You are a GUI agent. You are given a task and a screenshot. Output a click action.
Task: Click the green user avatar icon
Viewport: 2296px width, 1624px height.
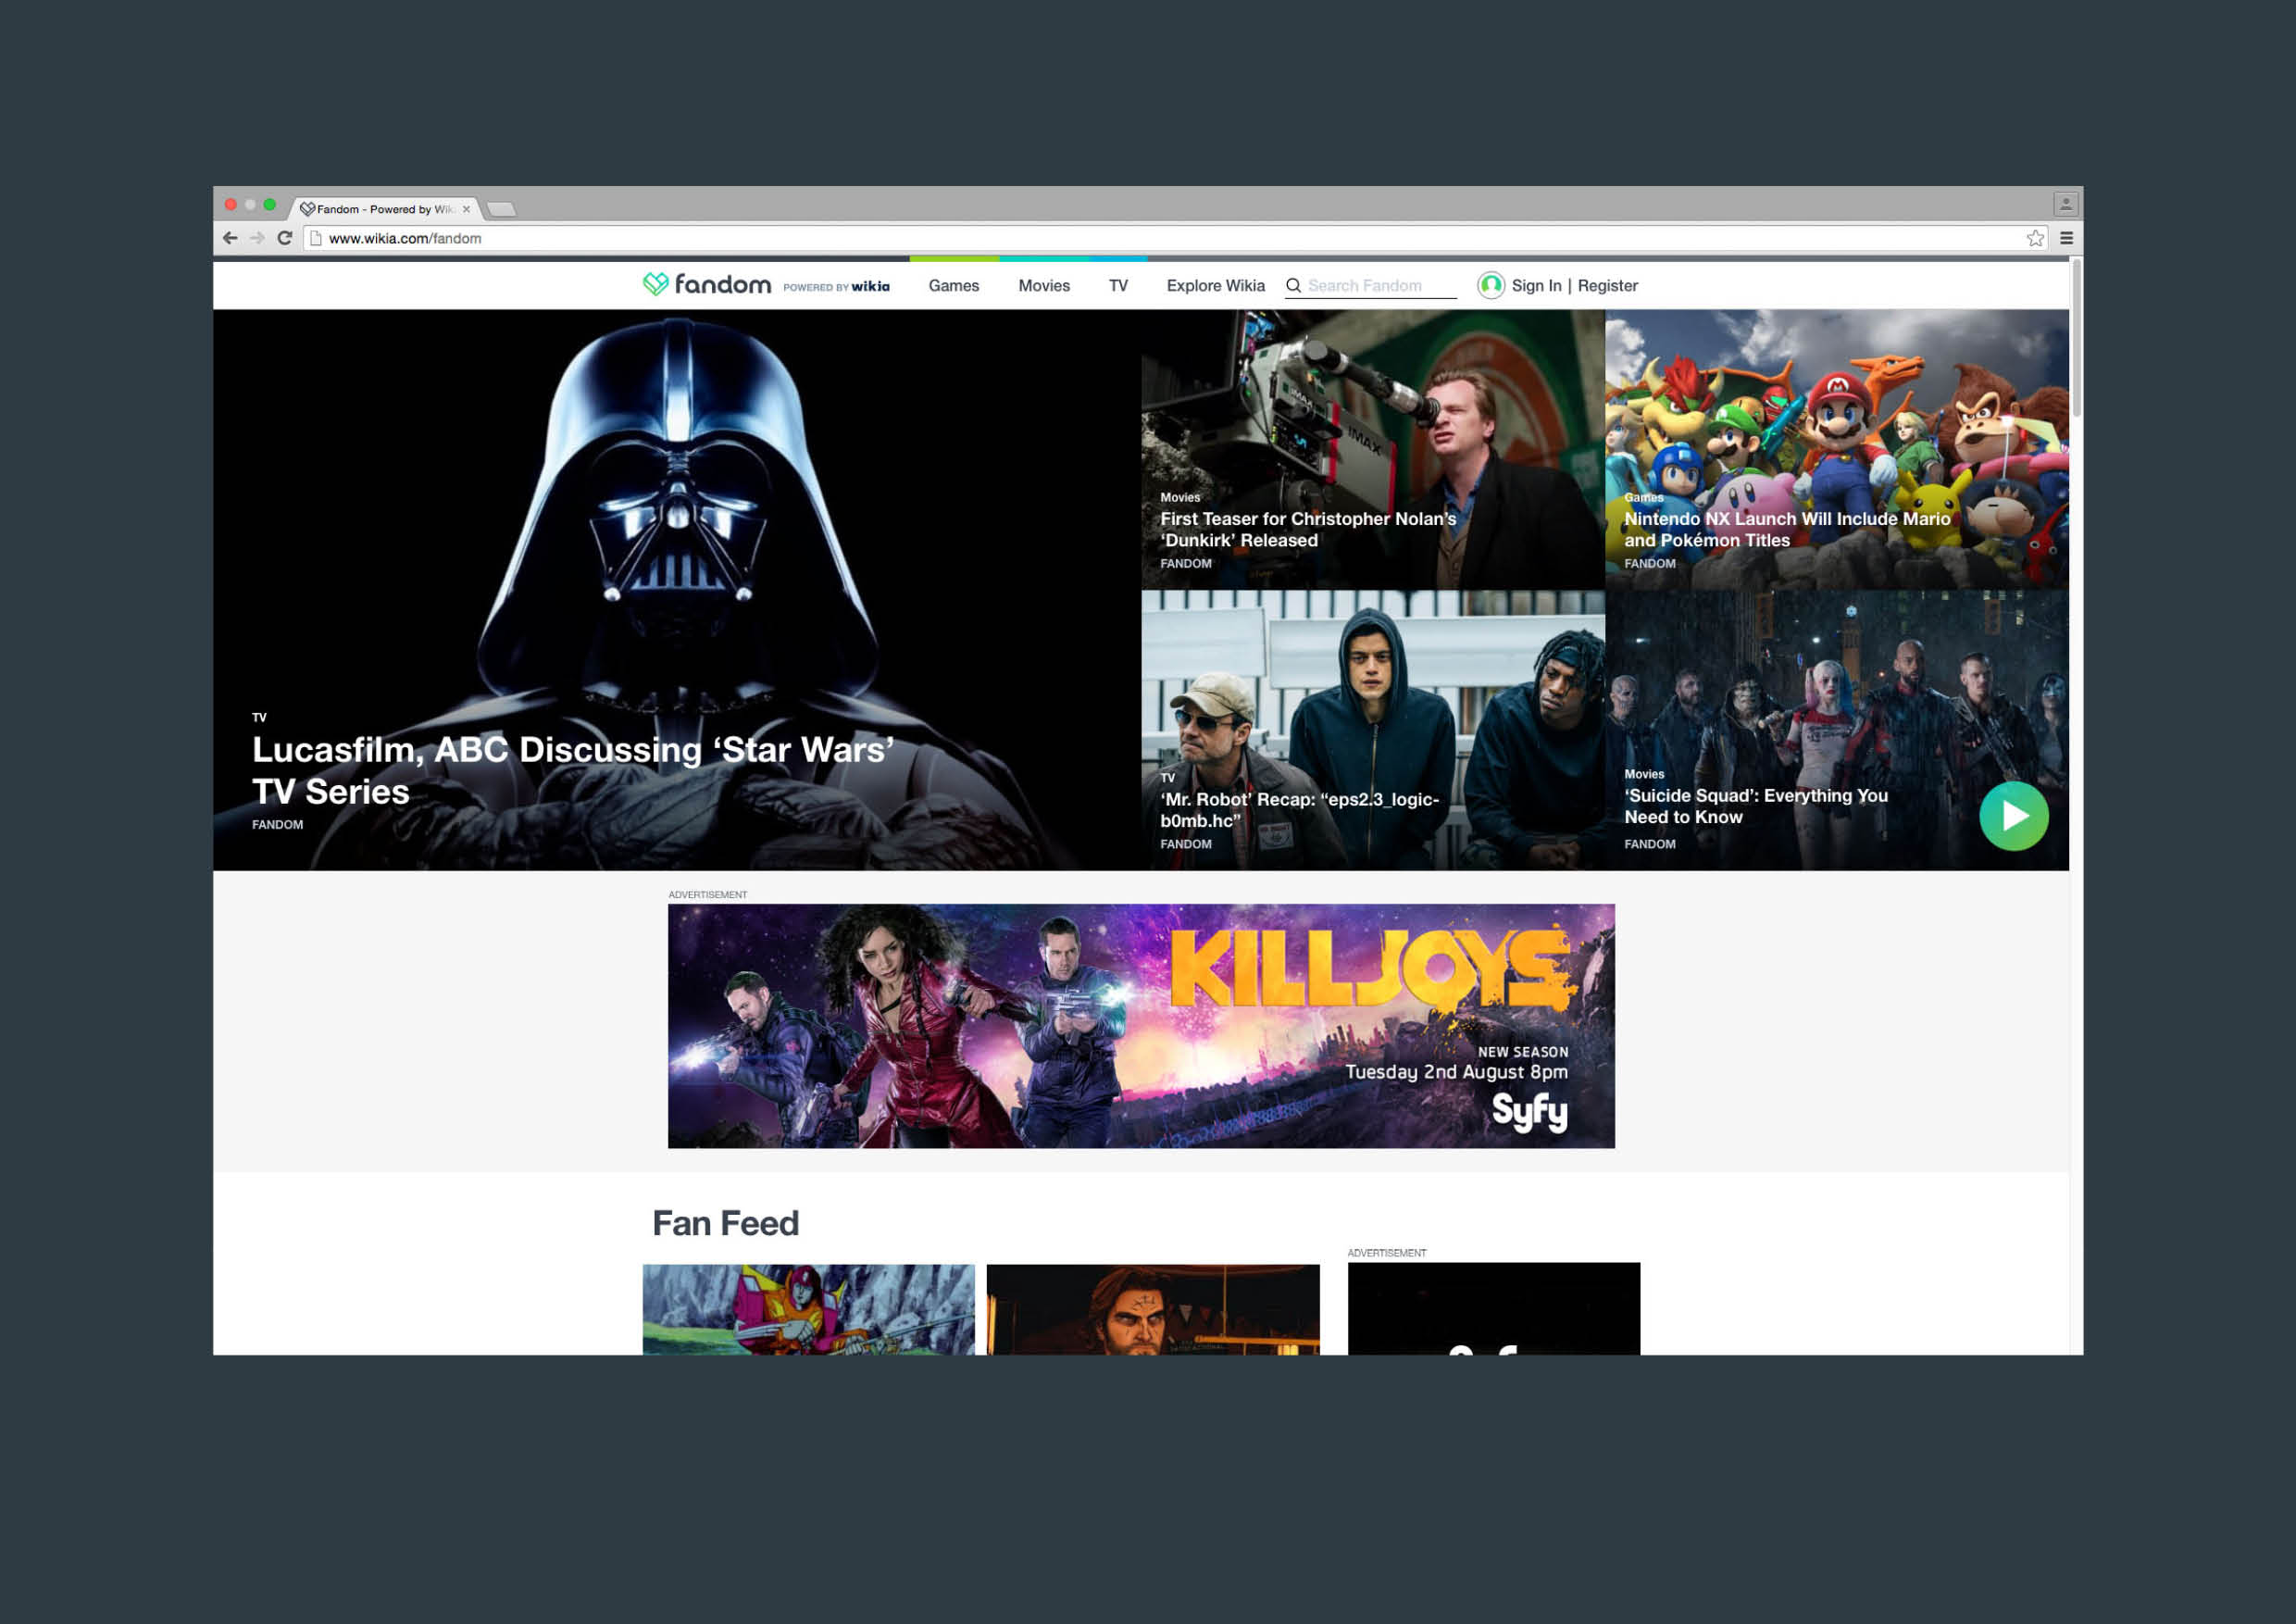[1490, 286]
